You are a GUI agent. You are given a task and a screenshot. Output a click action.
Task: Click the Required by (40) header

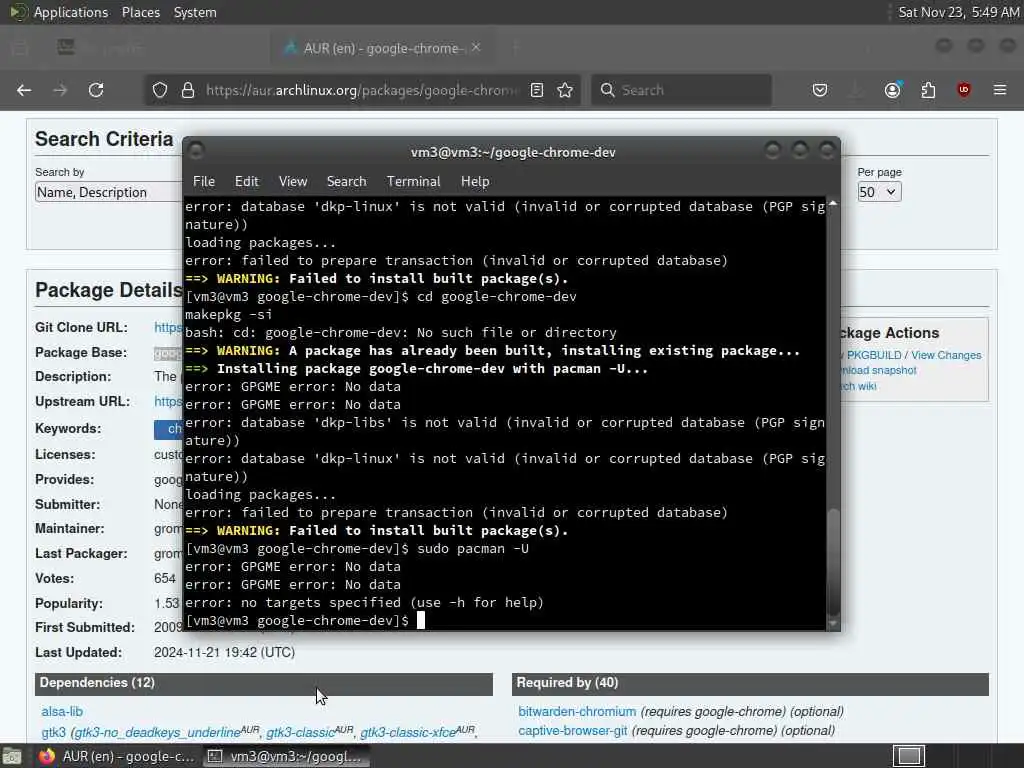[x=750, y=683]
